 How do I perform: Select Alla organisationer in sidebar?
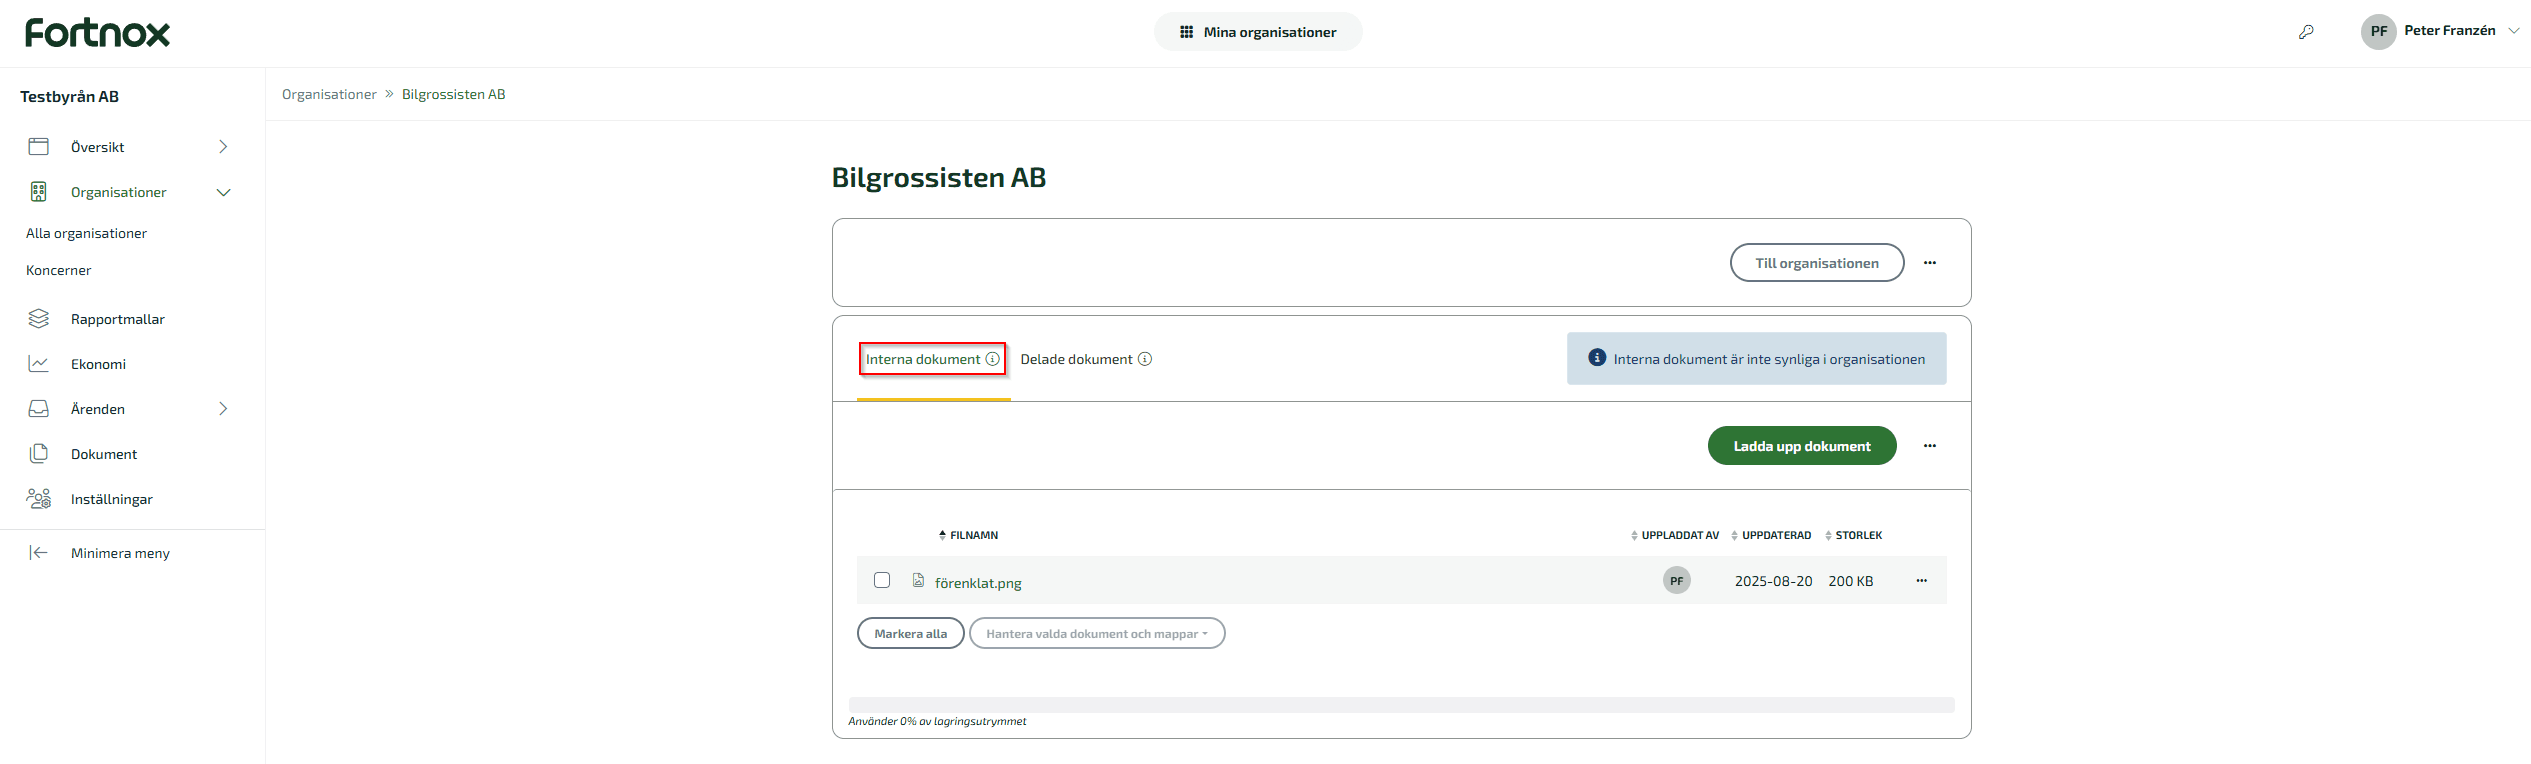pyautogui.click(x=86, y=233)
